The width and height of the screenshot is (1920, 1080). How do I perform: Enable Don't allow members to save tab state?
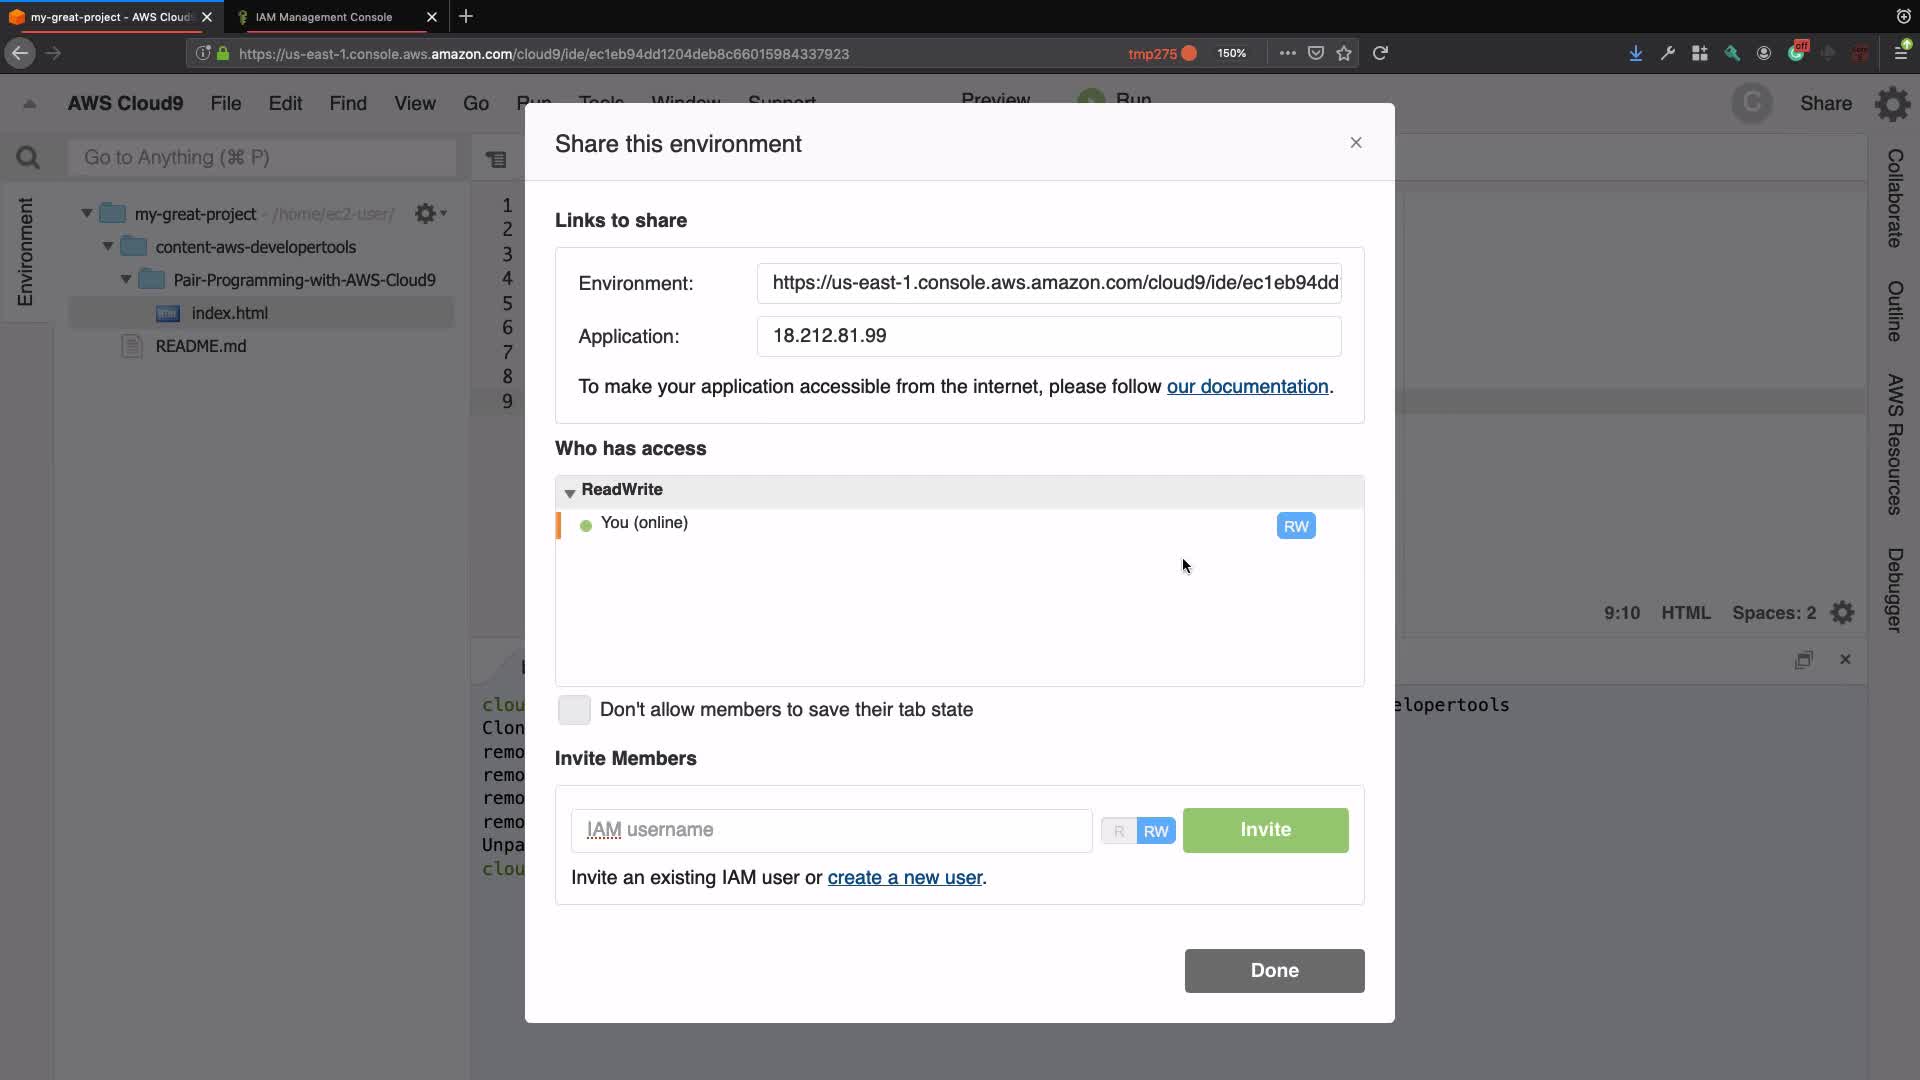(x=574, y=710)
